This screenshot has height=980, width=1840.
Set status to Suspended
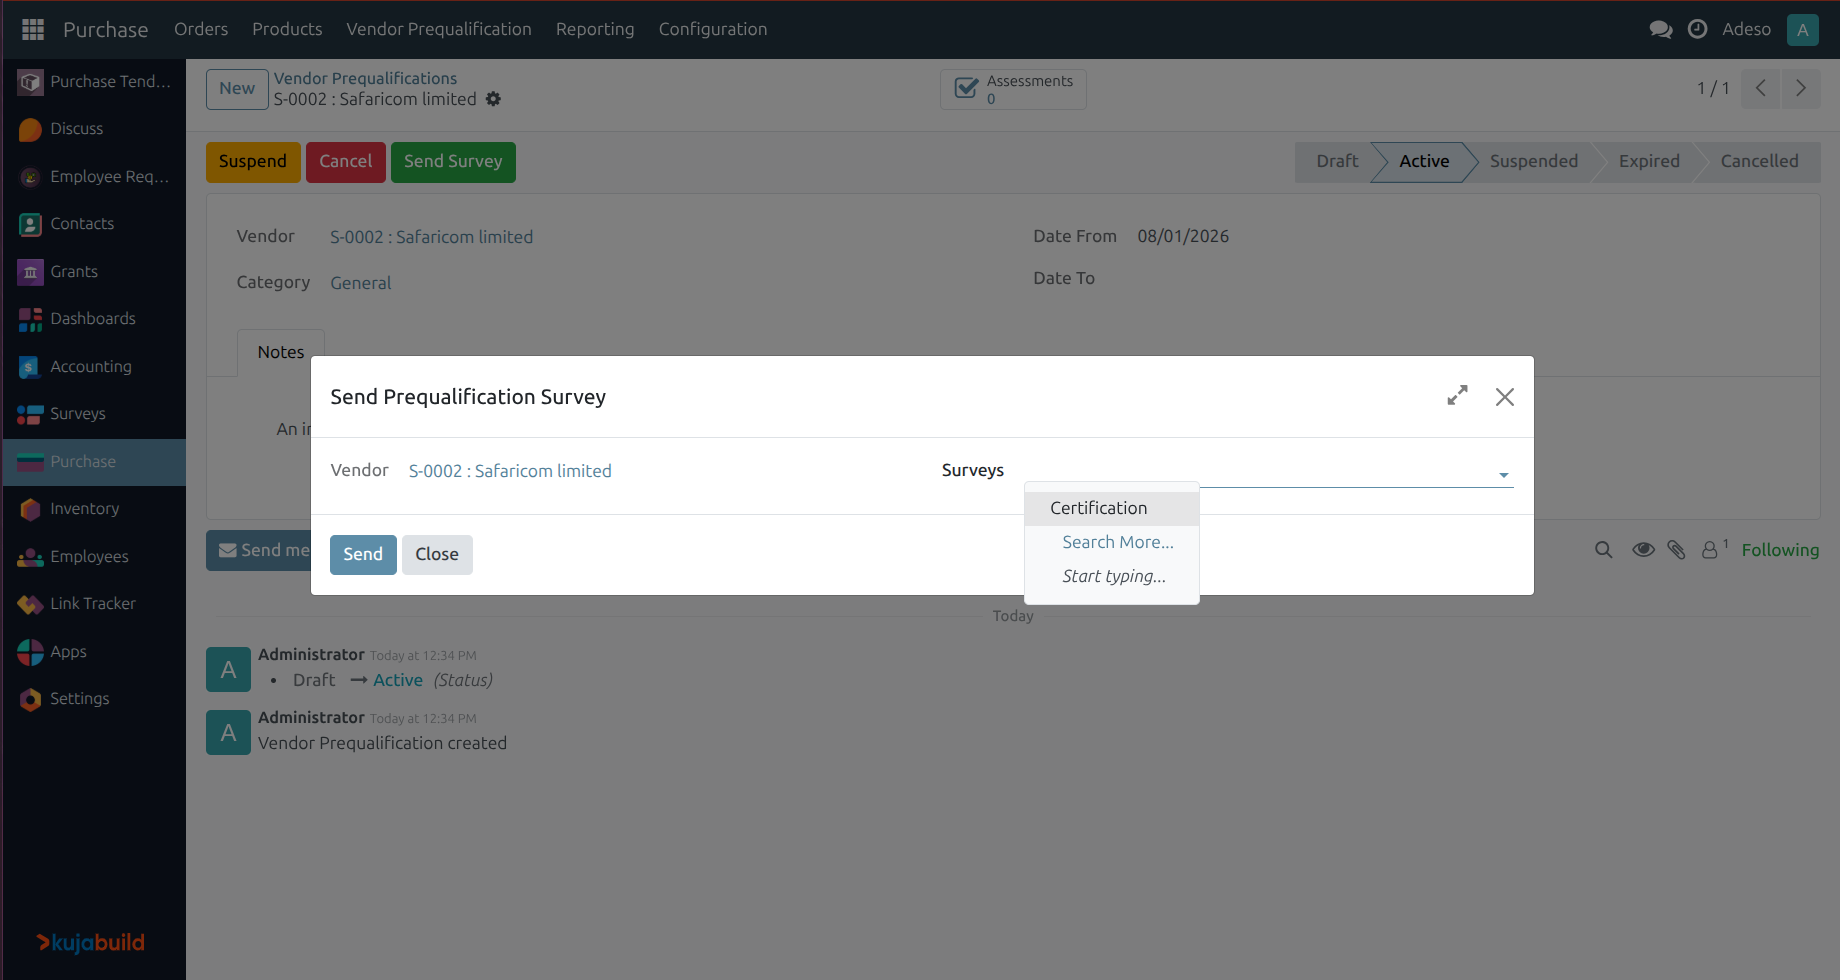coord(1534,162)
